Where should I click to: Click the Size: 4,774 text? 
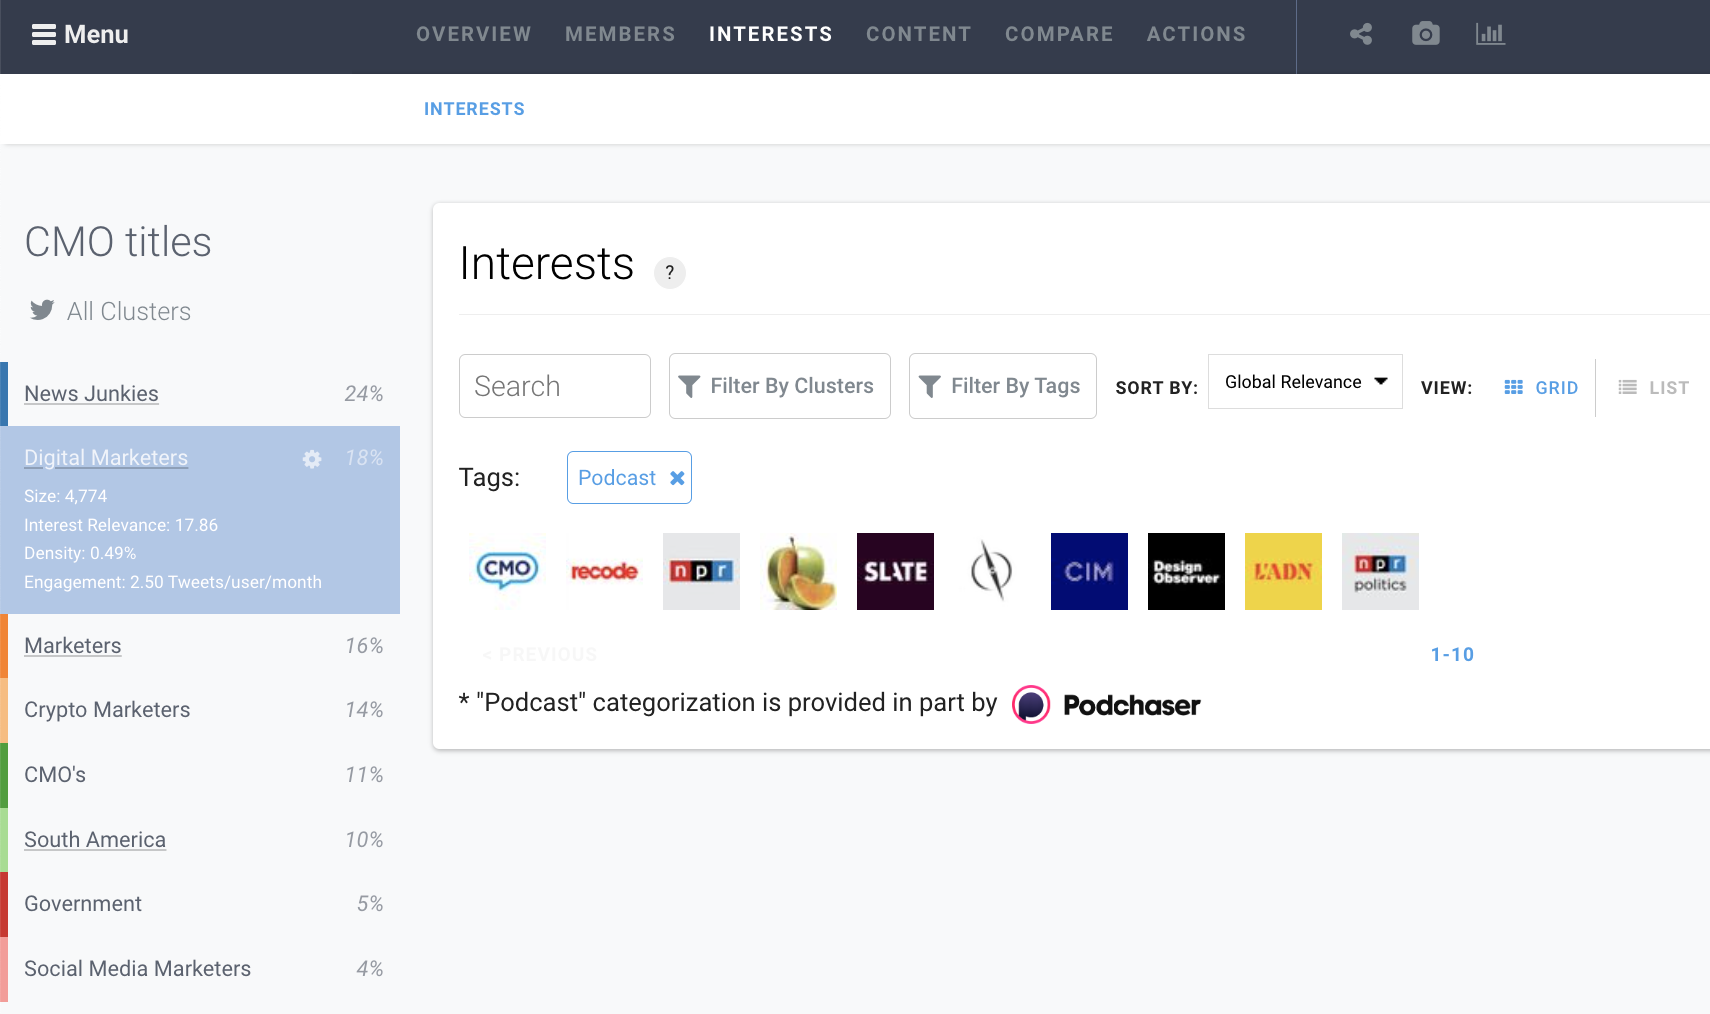click(66, 496)
